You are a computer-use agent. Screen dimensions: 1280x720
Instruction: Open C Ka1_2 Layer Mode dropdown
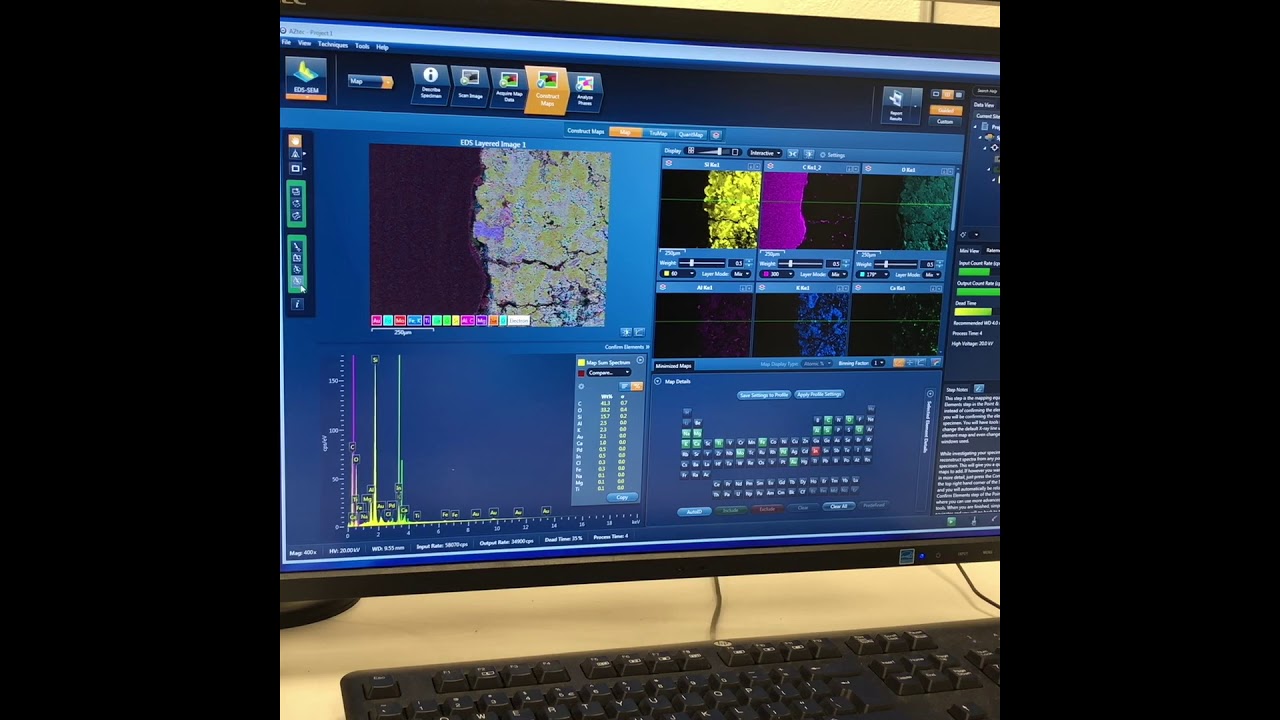click(x=838, y=274)
